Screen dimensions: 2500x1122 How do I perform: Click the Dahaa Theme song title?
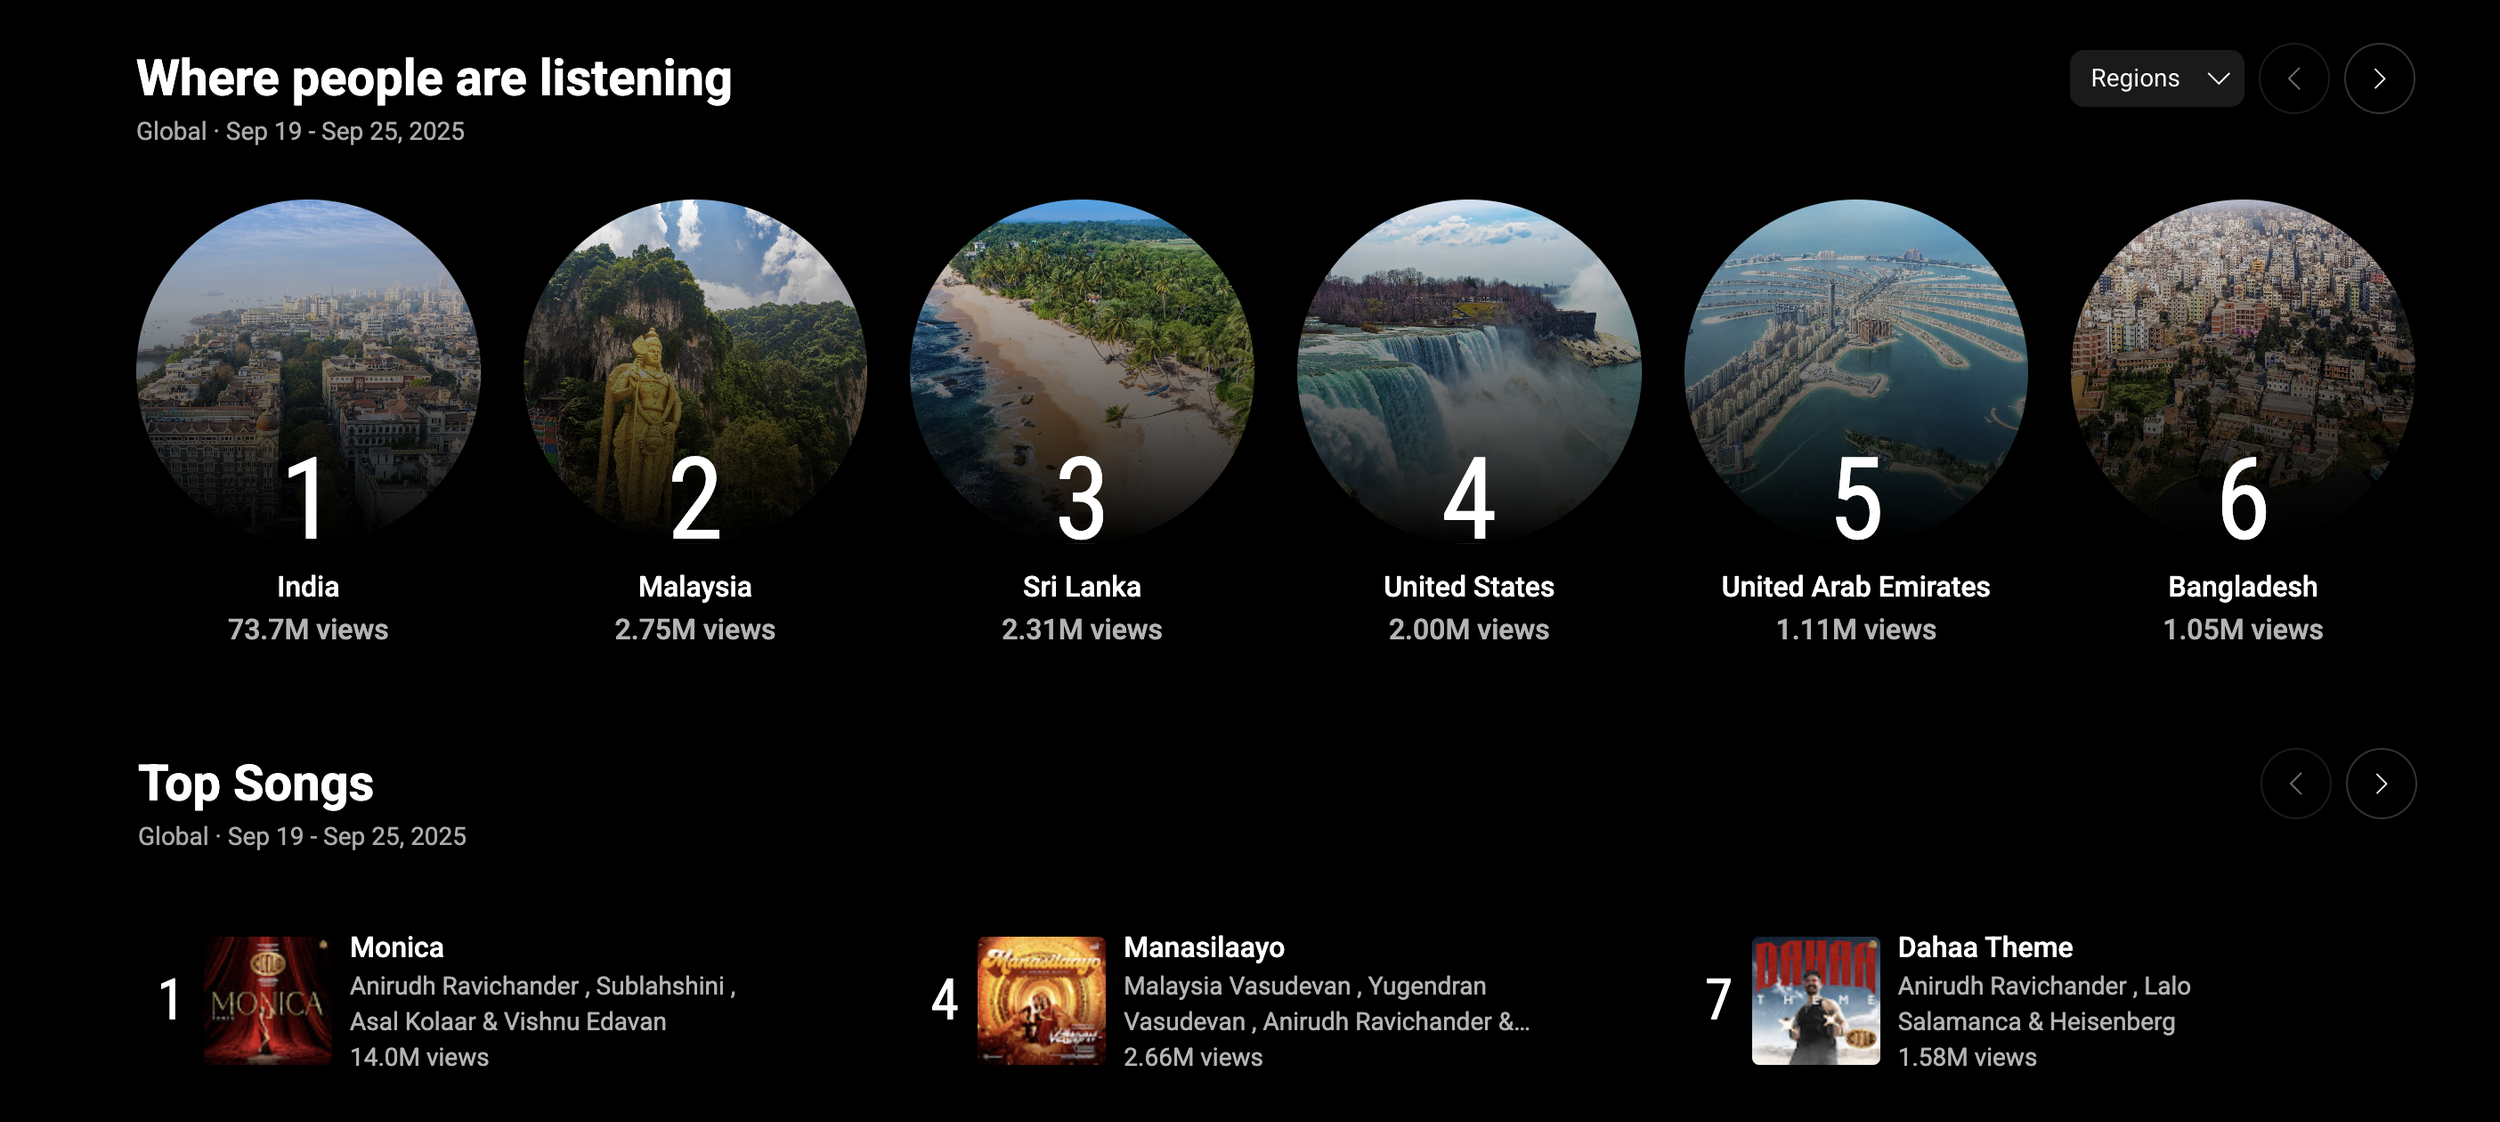[x=1985, y=947]
